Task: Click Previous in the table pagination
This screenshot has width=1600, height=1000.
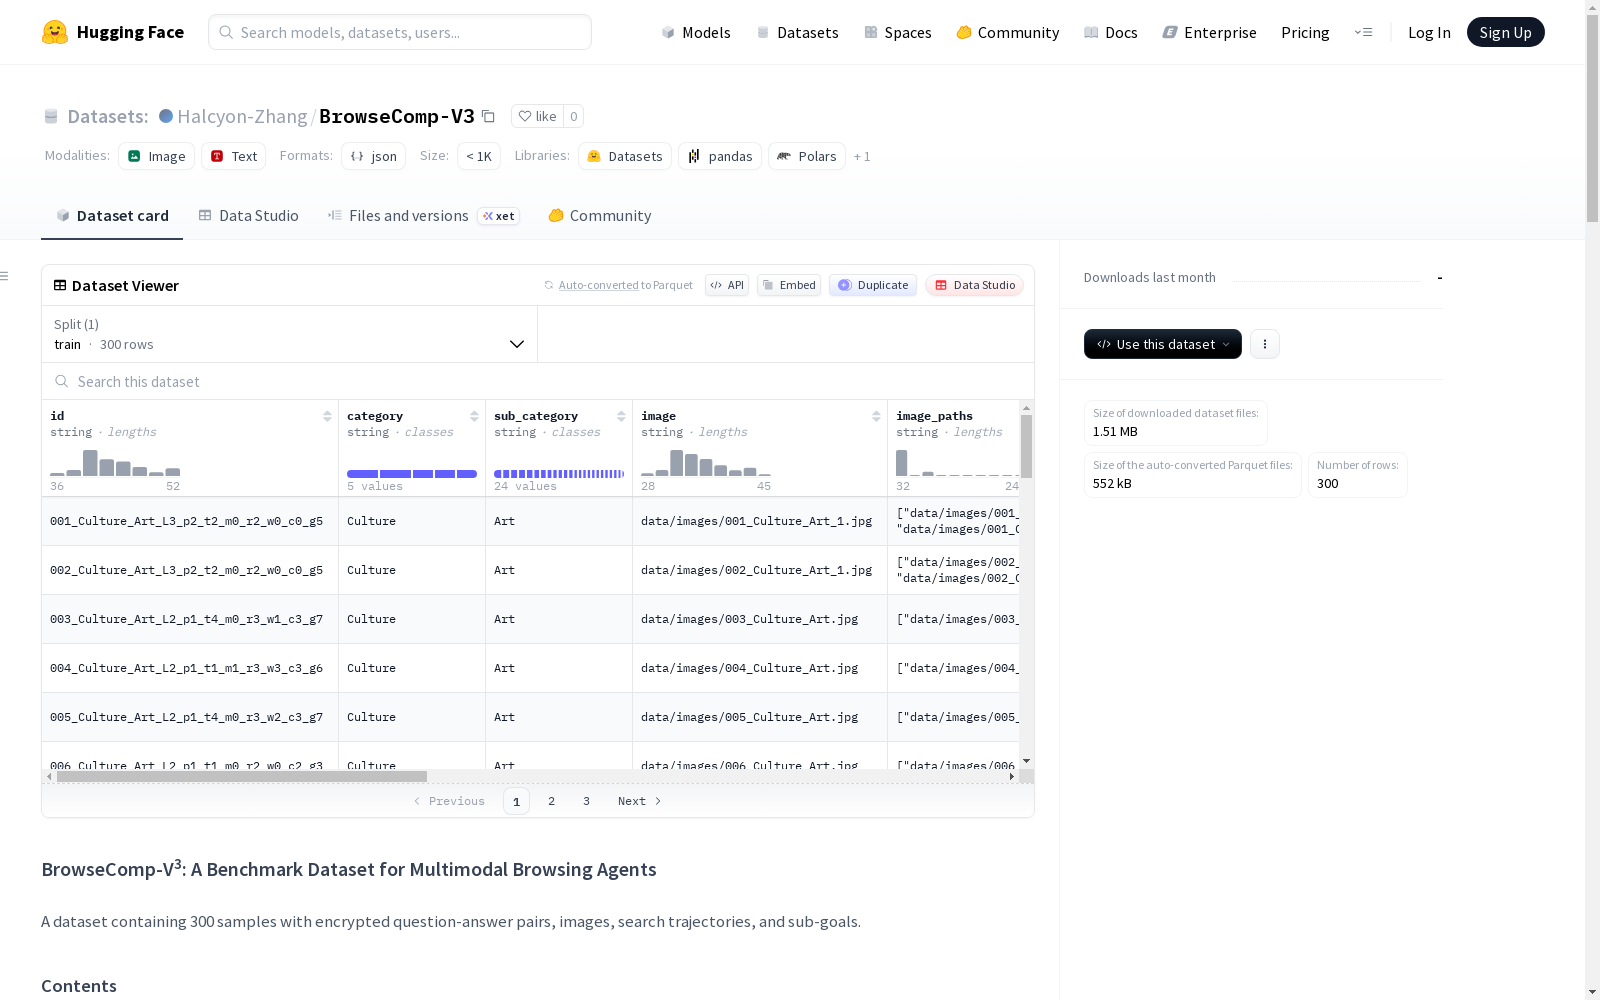Action: point(449,801)
